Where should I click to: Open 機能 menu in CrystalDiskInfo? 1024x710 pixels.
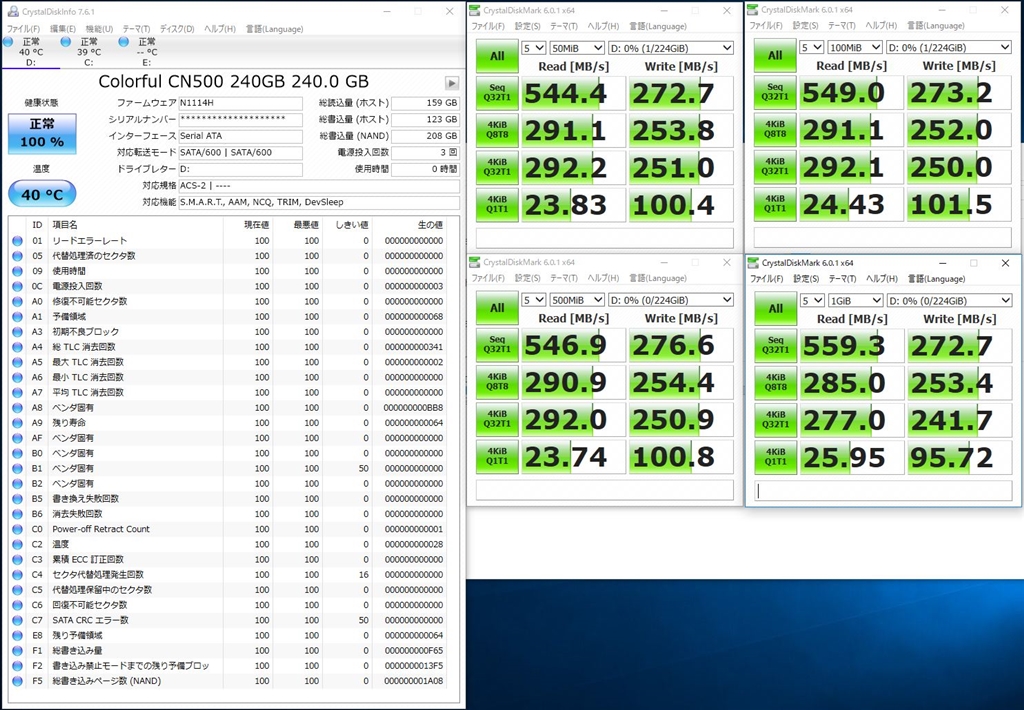(x=99, y=29)
